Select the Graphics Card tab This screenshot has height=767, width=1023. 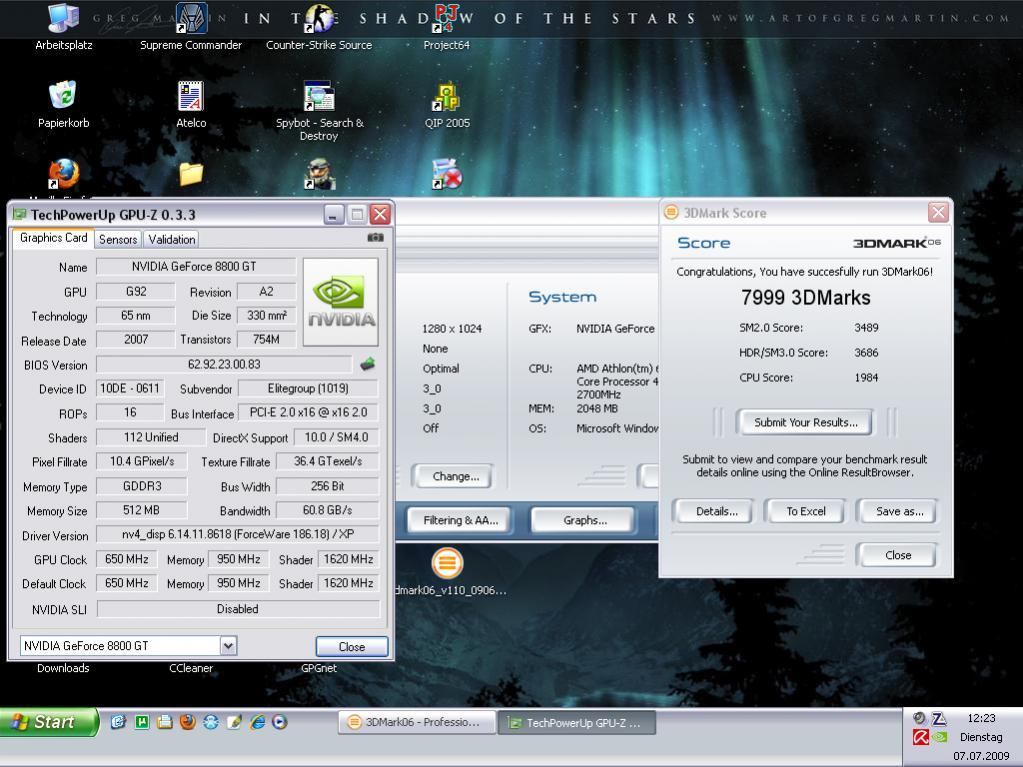tap(53, 238)
